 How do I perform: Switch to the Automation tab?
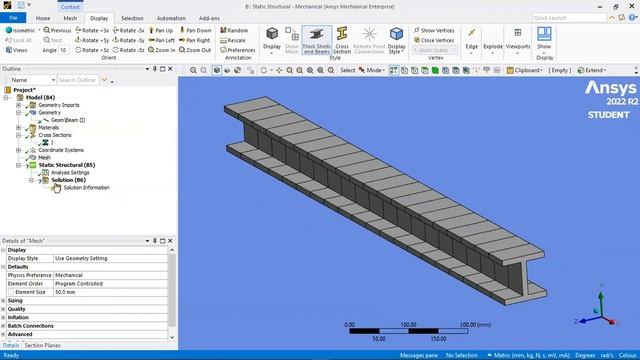[x=171, y=18]
